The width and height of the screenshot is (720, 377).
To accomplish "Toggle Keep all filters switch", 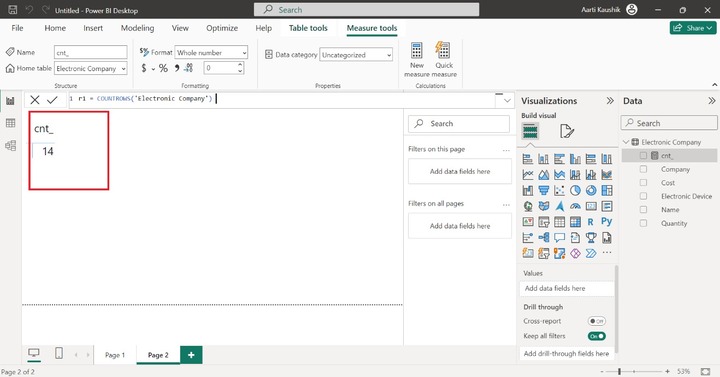I will (596, 336).
